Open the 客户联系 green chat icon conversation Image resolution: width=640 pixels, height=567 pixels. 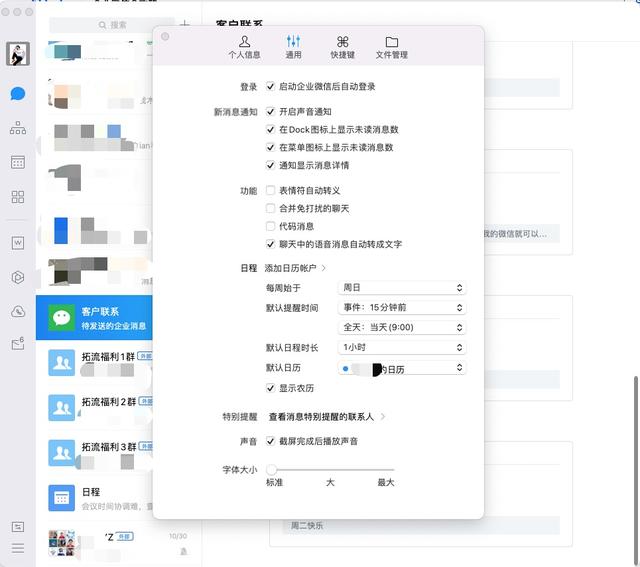click(62, 318)
